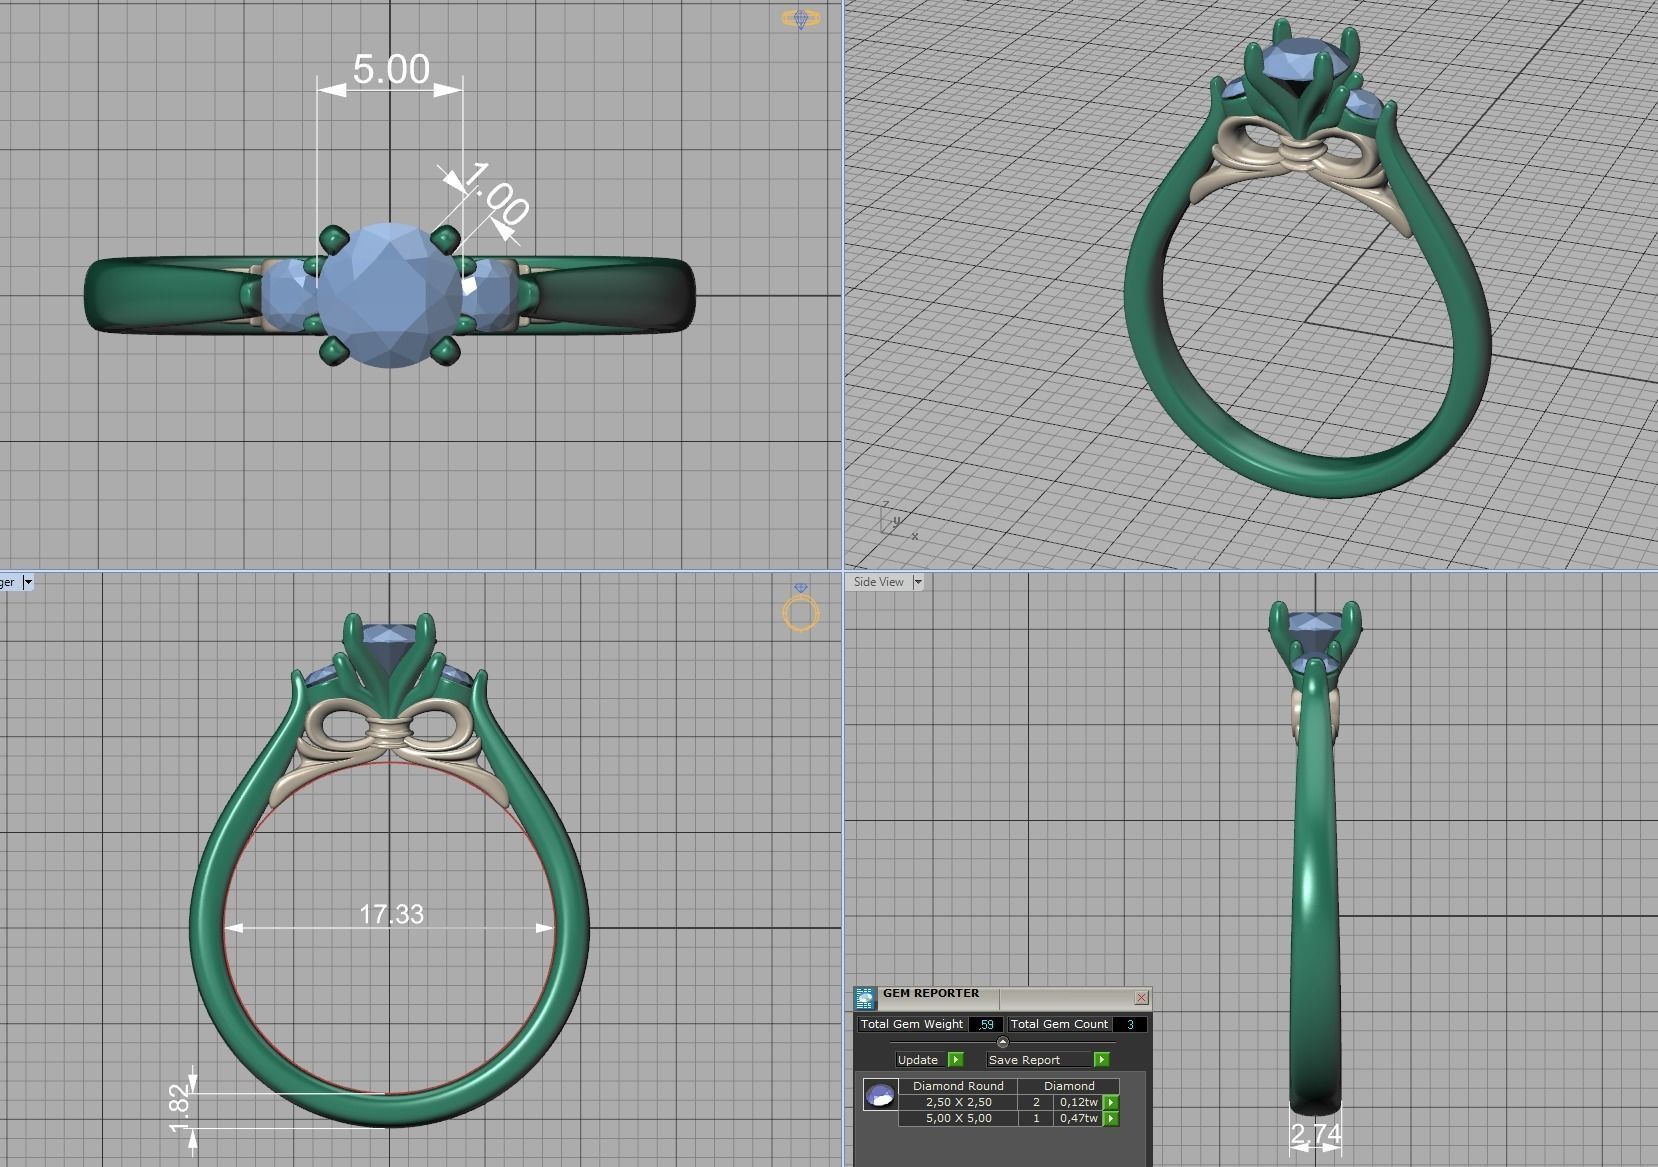Click the Total Gem Count label
Viewport: 1658px width, 1167px height.
(x=1059, y=1024)
